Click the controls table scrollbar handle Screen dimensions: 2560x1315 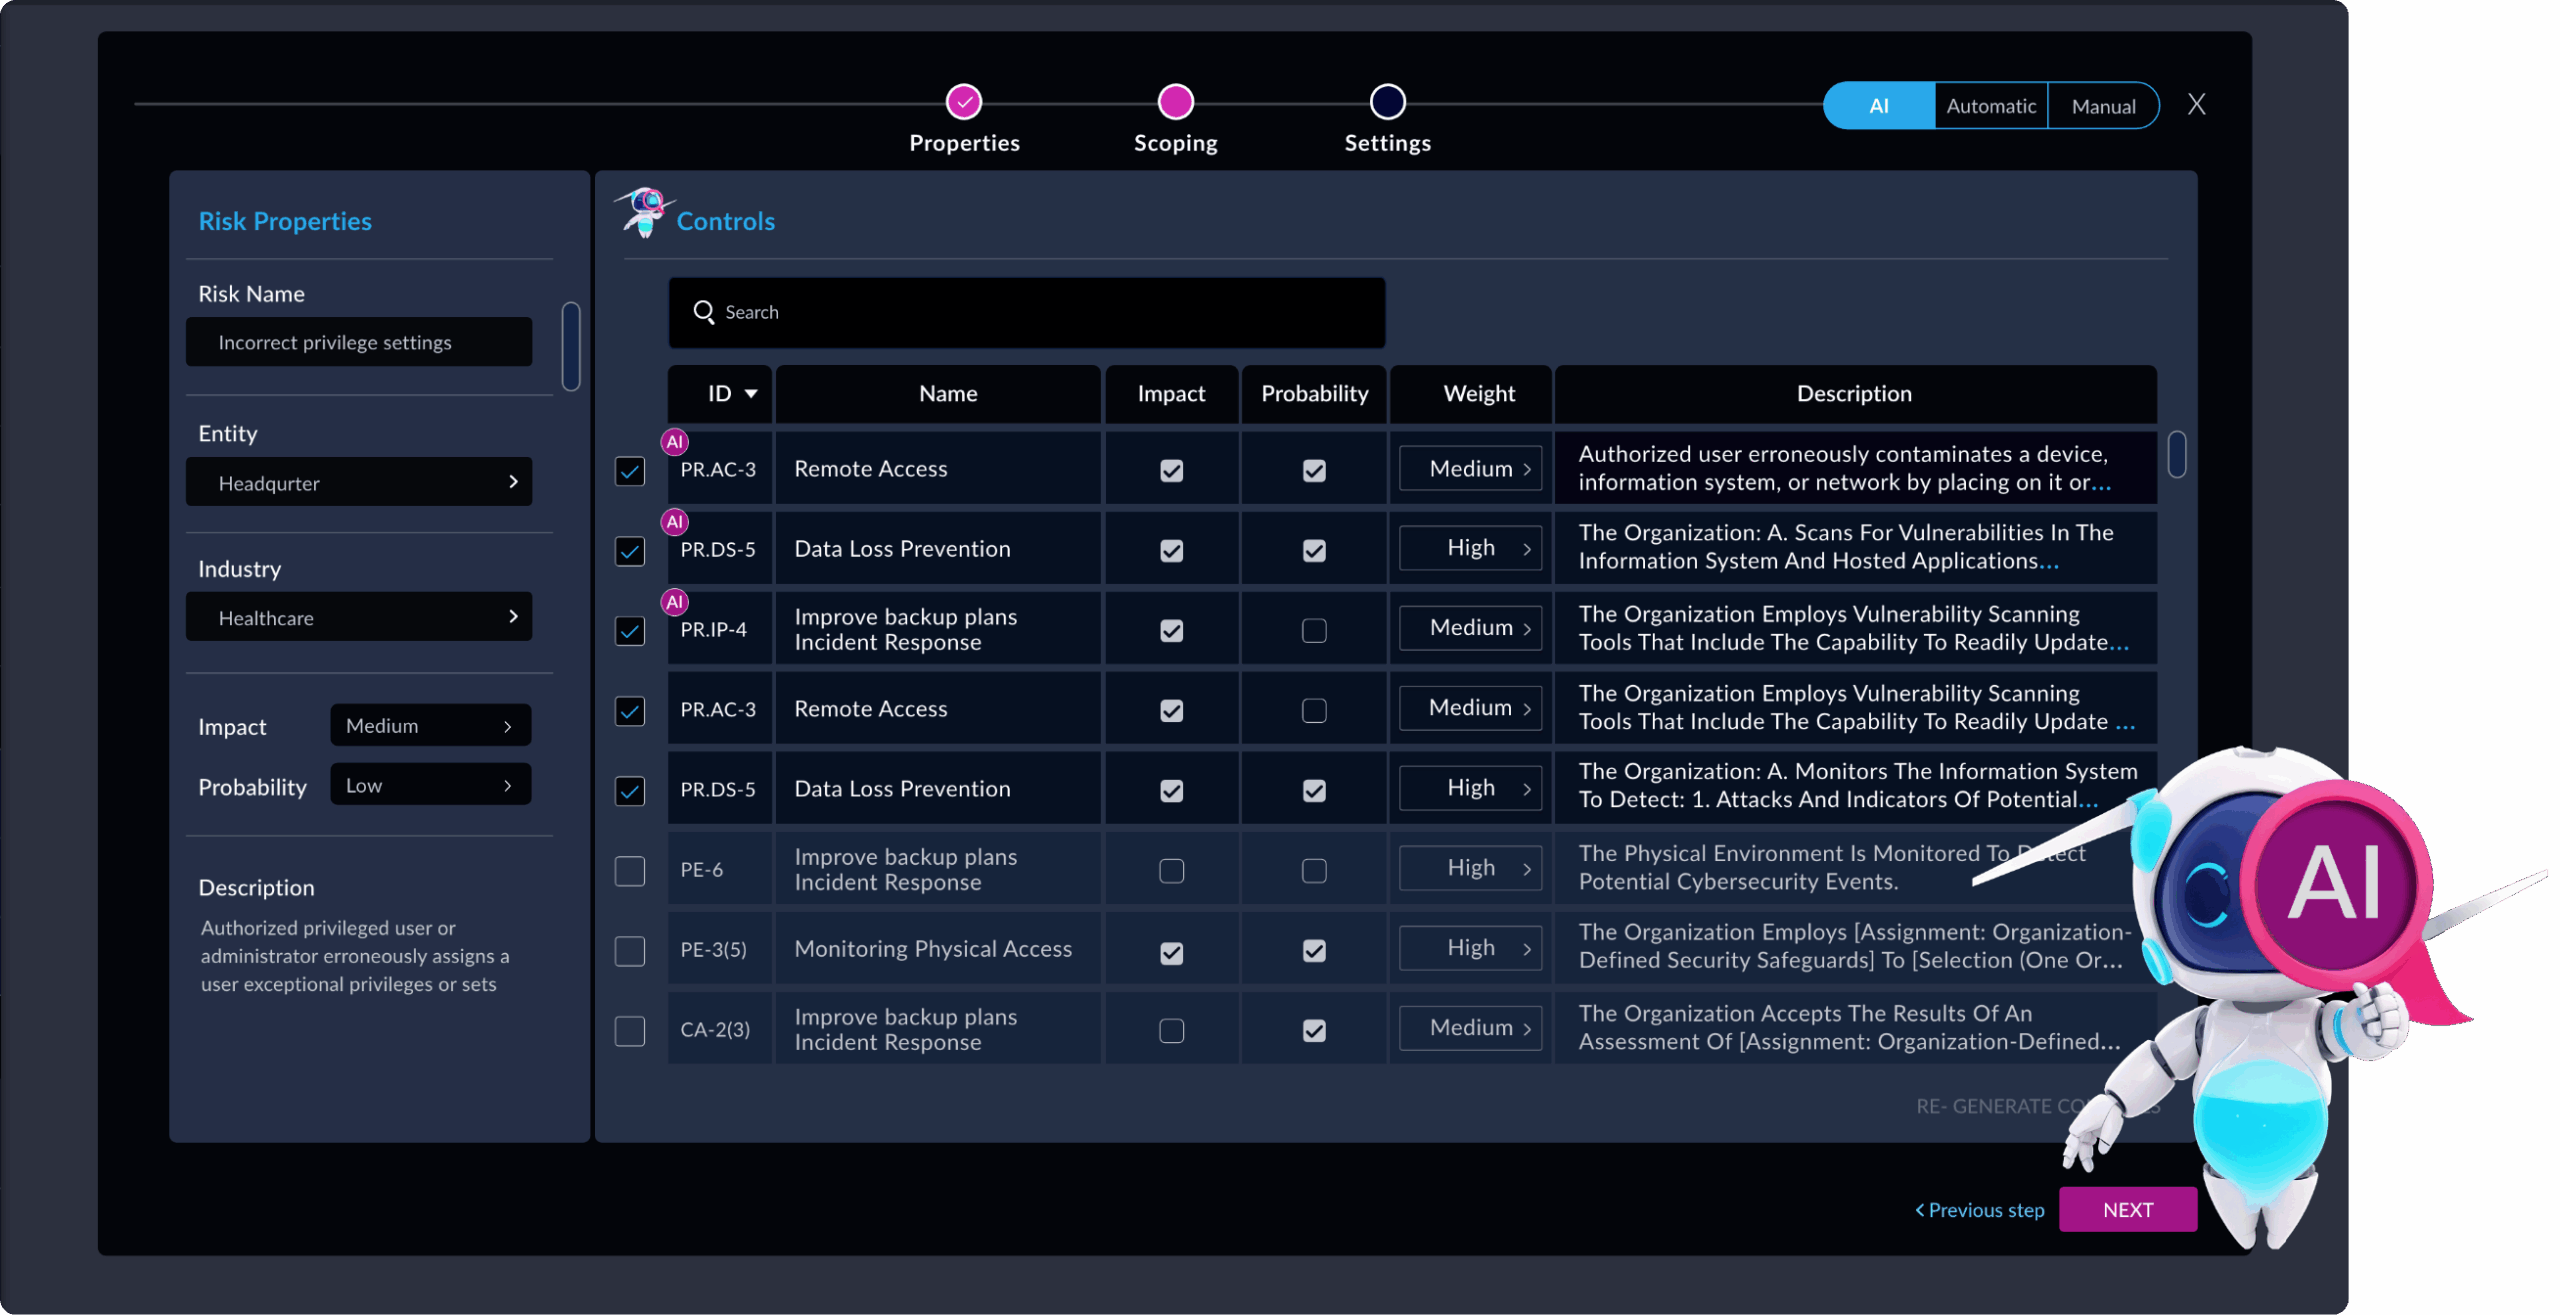pyautogui.click(x=2177, y=454)
